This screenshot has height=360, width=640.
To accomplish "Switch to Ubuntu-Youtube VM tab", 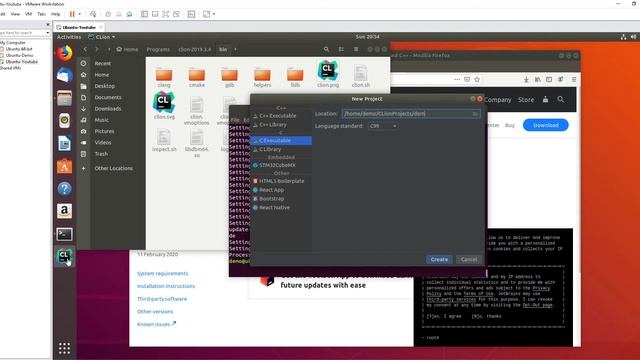I will pos(79,27).
